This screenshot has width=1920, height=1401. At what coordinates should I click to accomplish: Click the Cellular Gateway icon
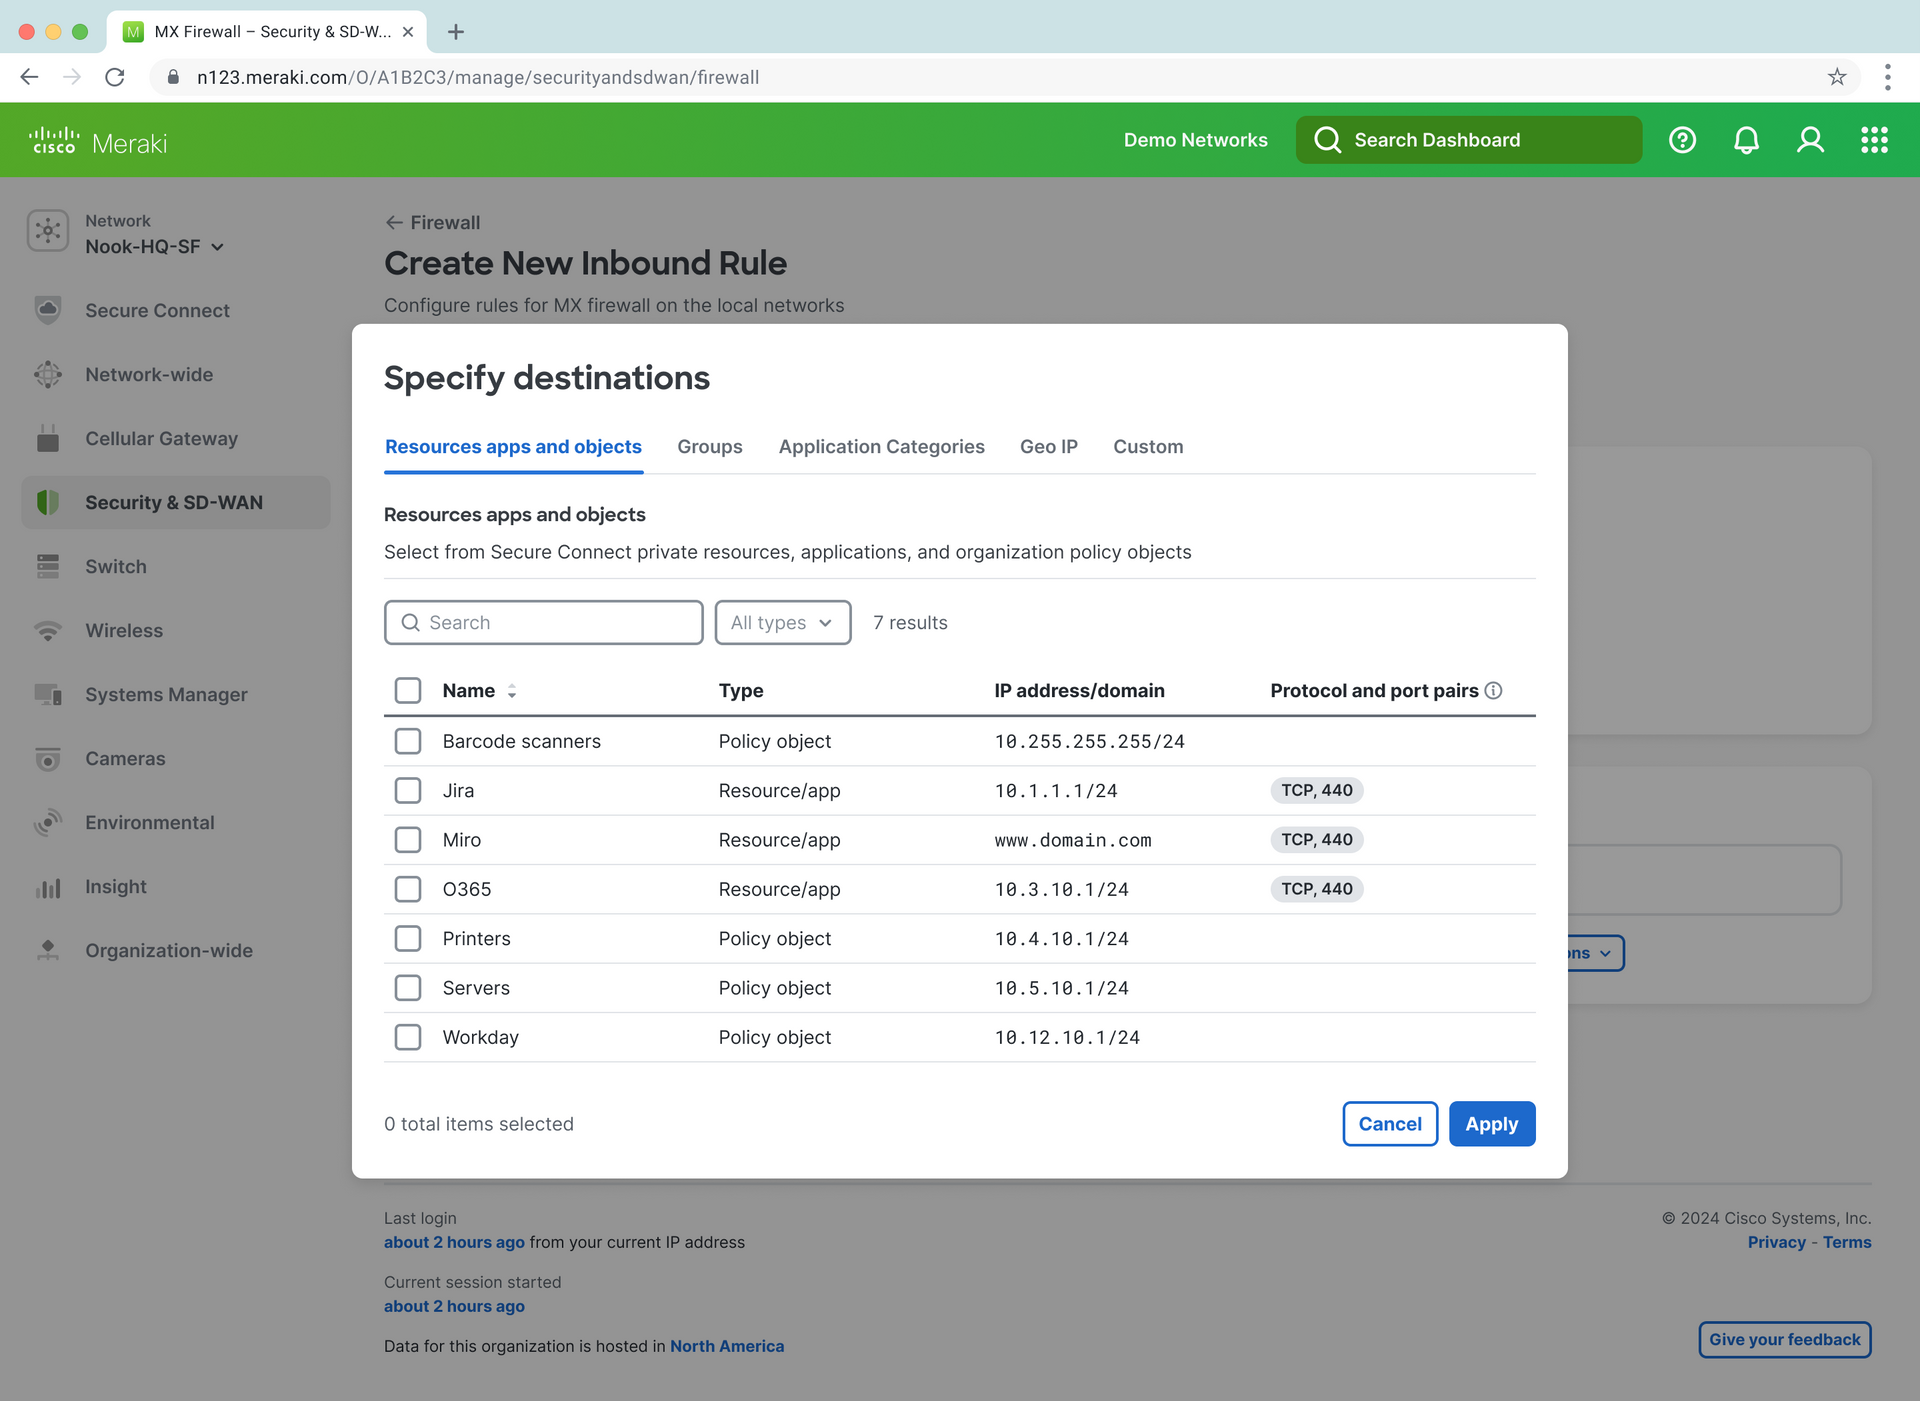48,439
